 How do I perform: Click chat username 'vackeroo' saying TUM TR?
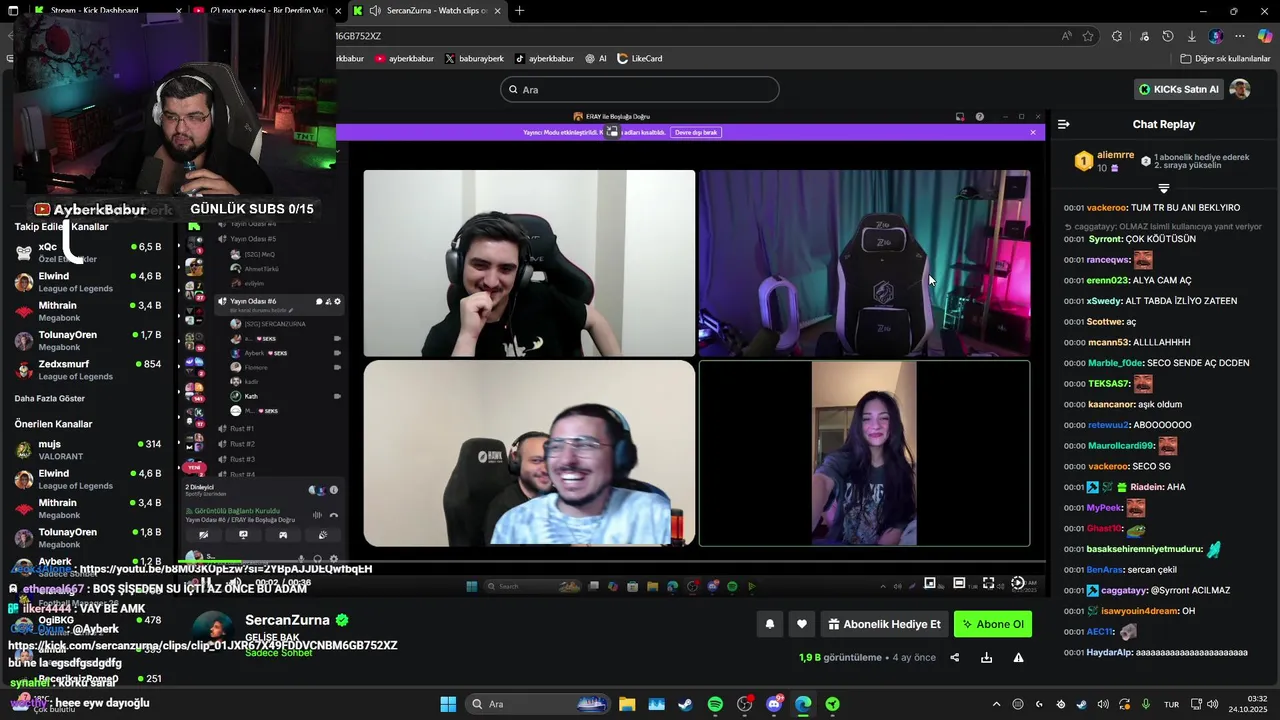pyautogui.click(x=1107, y=208)
